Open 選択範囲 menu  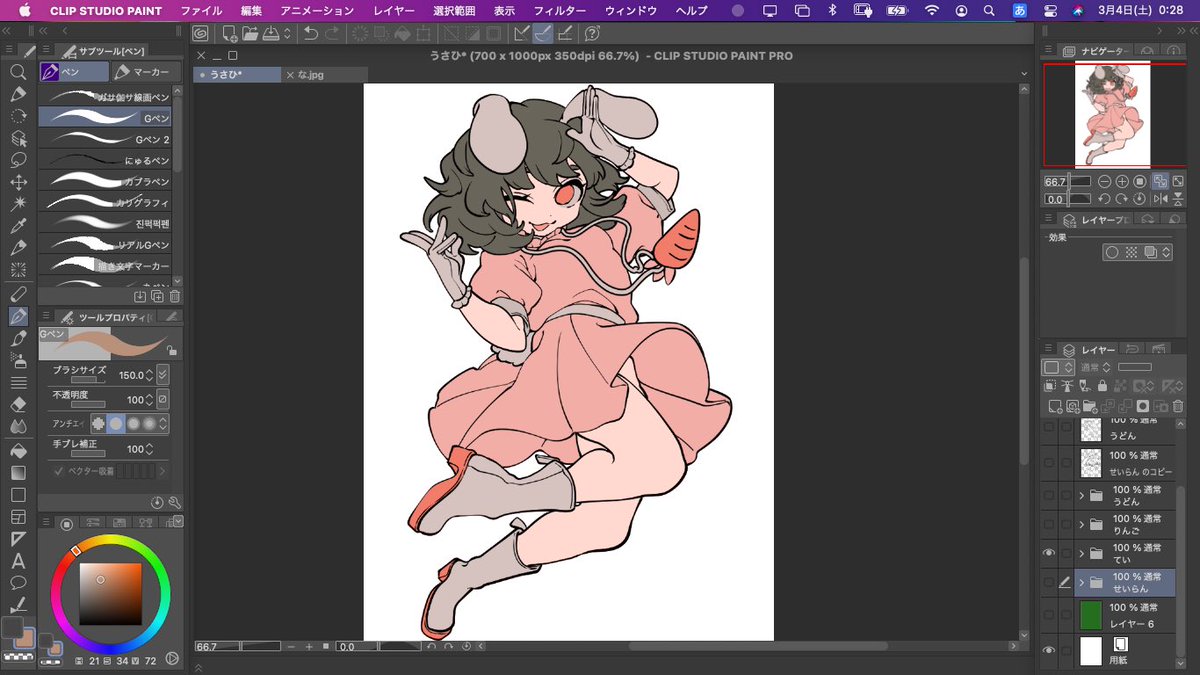pyautogui.click(x=455, y=10)
